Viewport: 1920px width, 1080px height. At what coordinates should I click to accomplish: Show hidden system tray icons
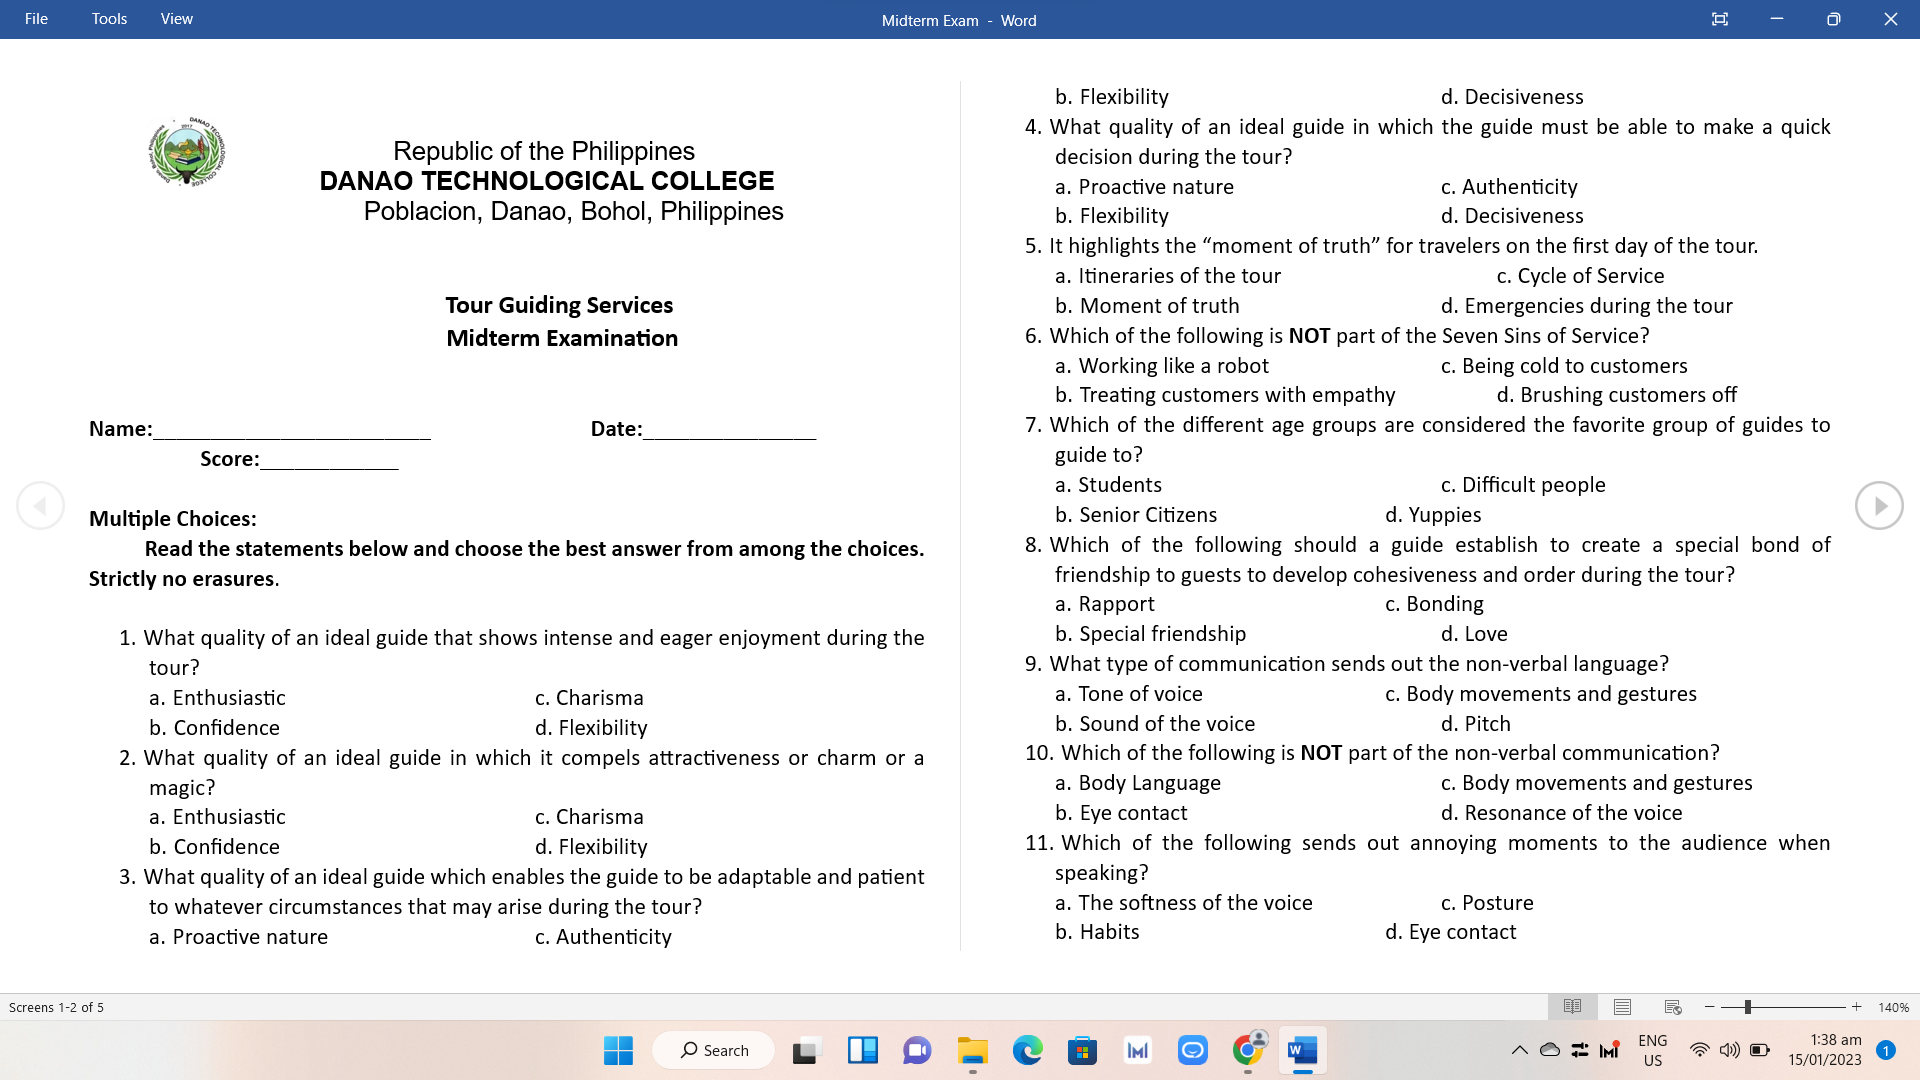[1519, 1050]
